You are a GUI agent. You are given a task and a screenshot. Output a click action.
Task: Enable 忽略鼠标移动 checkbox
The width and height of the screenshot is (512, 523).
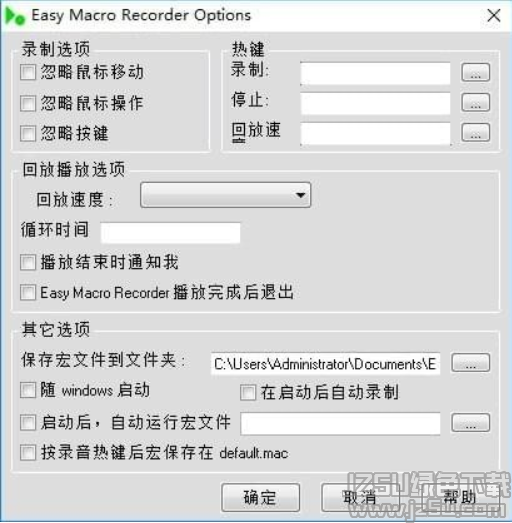pyautogui.click(x=28, y=72)
